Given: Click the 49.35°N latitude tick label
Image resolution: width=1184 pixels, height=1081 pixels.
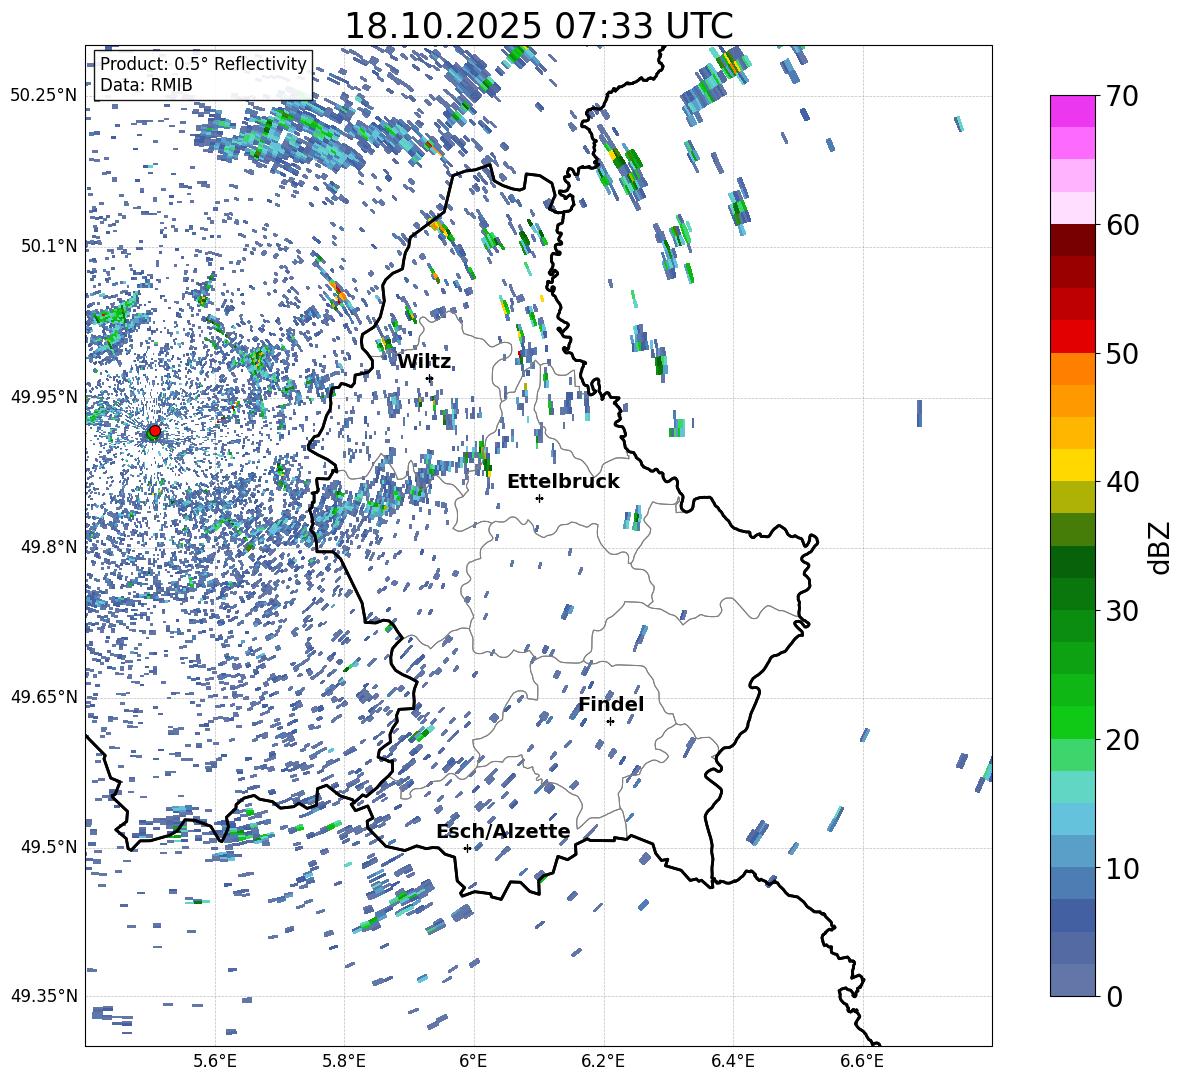Looking at the screenshot, I should pos(44,996).
